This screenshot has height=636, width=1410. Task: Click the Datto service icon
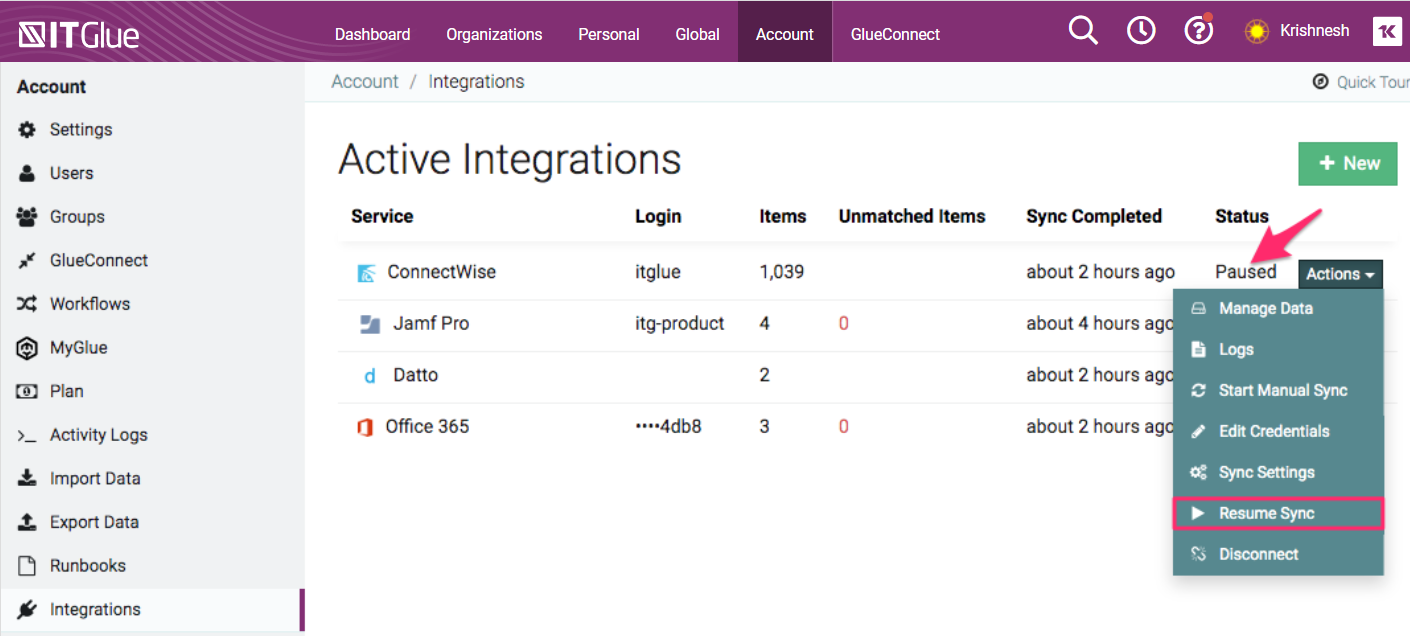click(370, 376)
